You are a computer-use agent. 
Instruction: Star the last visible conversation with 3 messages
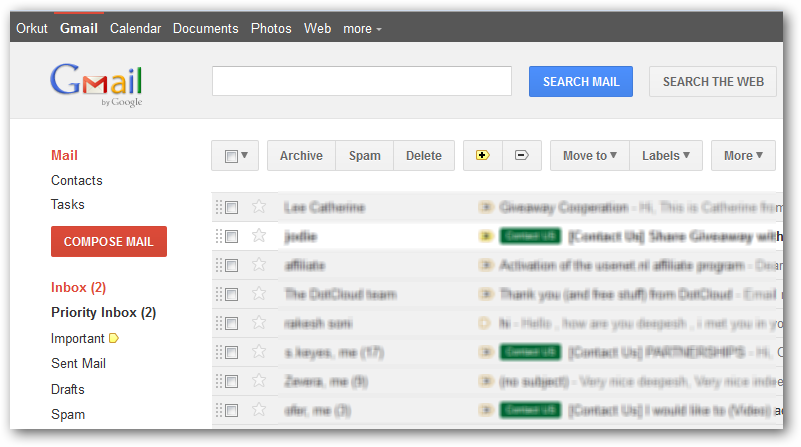[259, 410]
